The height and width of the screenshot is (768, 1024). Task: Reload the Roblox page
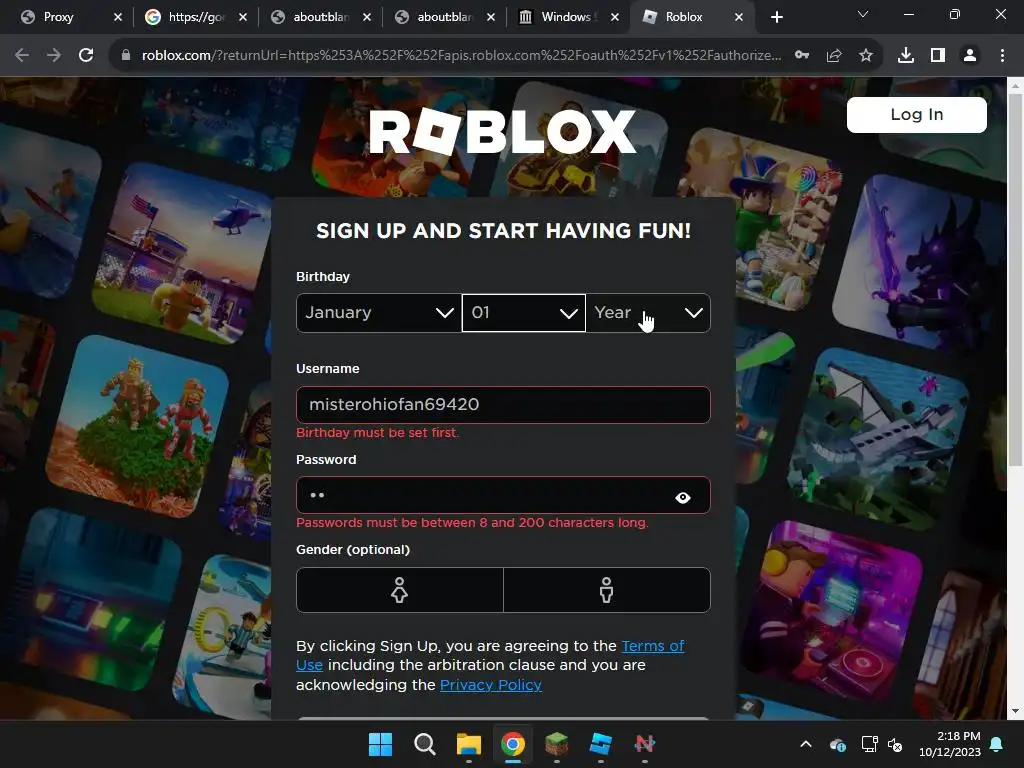click(x=86, y=56)
